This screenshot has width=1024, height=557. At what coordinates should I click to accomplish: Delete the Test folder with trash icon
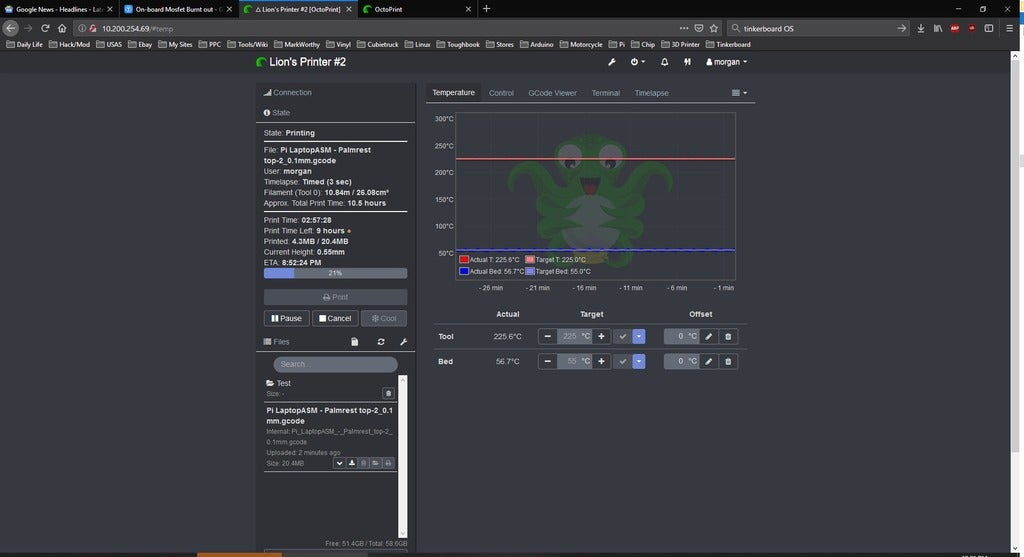(388, 393)
